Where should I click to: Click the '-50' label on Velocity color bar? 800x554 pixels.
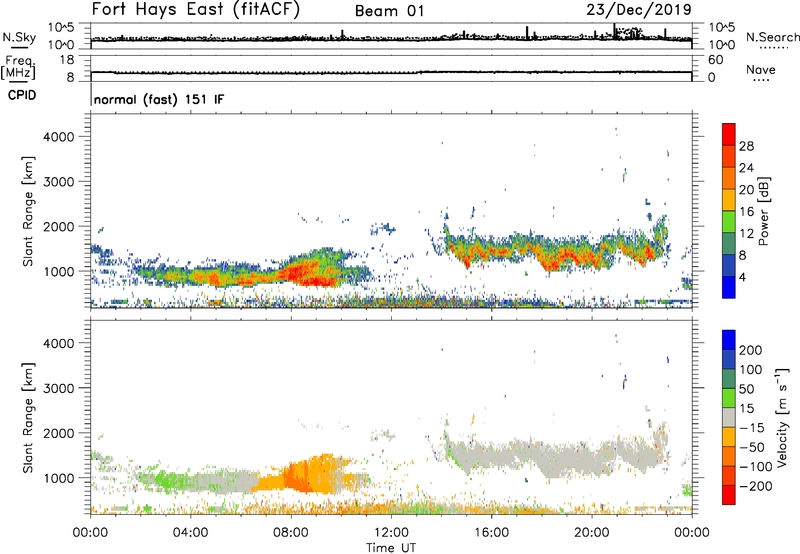(752, 447)
